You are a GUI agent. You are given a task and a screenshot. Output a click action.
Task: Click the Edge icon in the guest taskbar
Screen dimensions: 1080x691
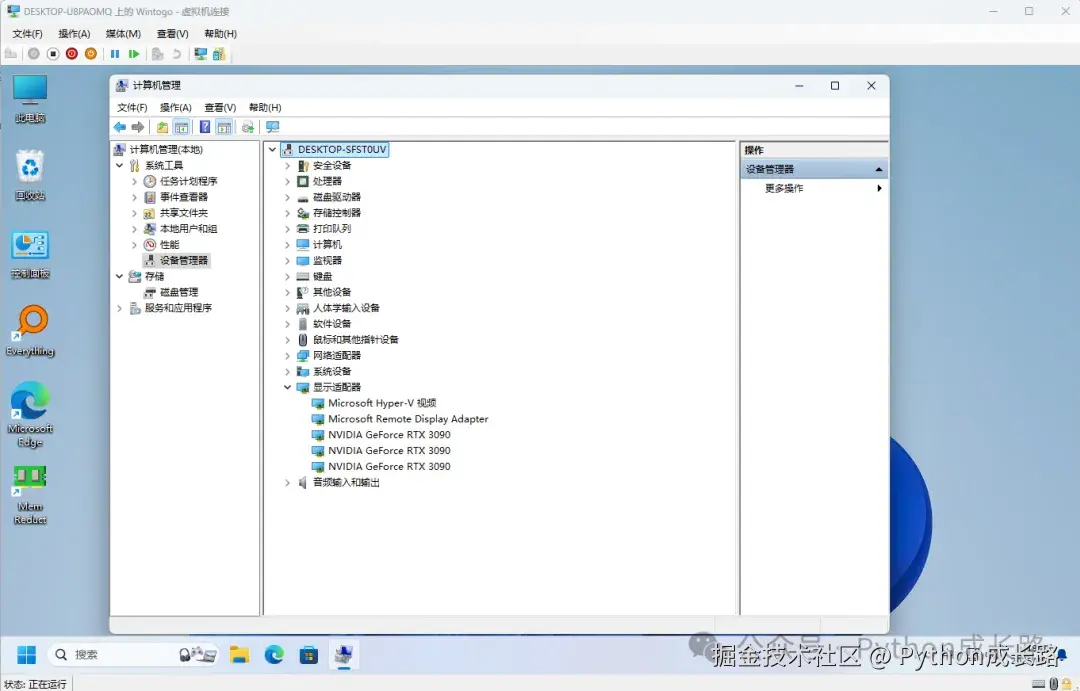pos(274,654)
